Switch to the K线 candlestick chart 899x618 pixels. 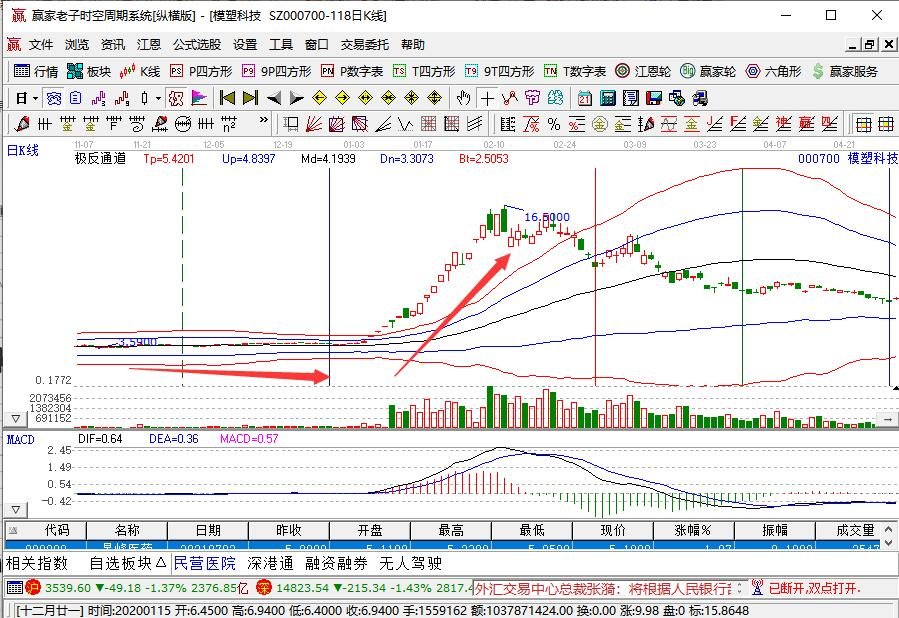tap(140, 71)
